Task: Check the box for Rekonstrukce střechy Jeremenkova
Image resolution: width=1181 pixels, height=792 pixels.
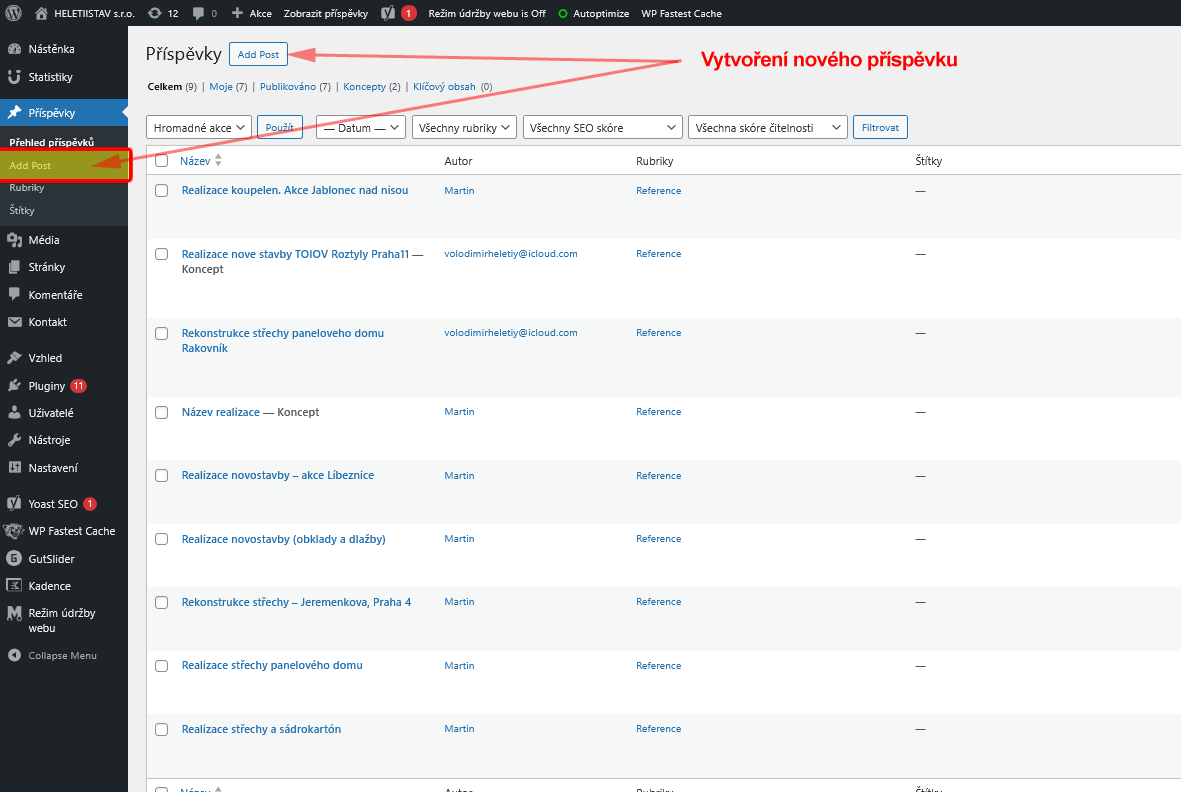Action: click(161, 602)
